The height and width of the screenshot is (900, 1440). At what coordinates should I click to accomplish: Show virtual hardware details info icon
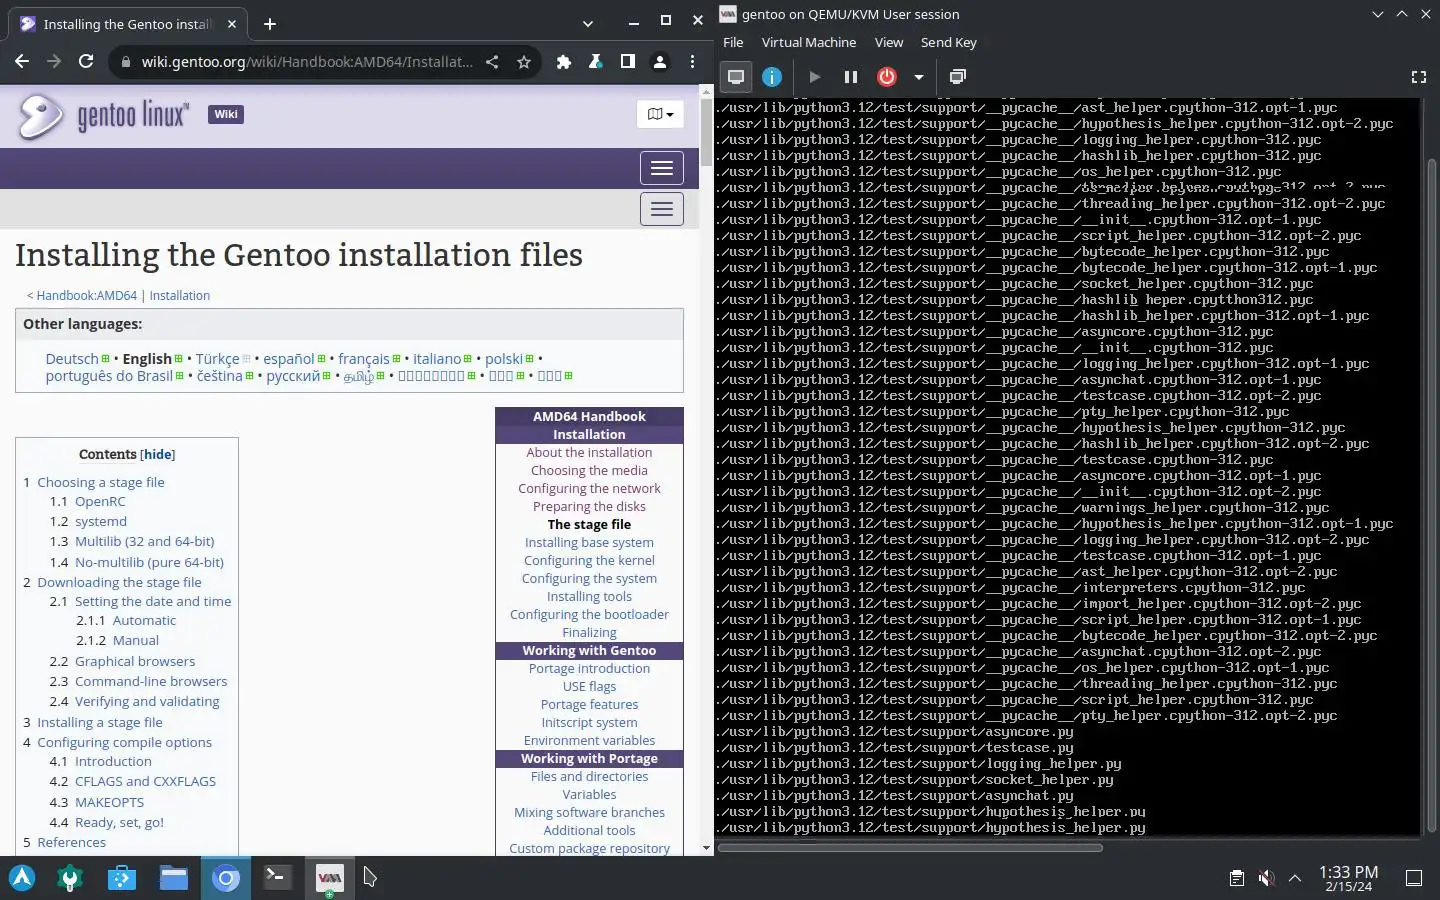click(x=772, y=77)
